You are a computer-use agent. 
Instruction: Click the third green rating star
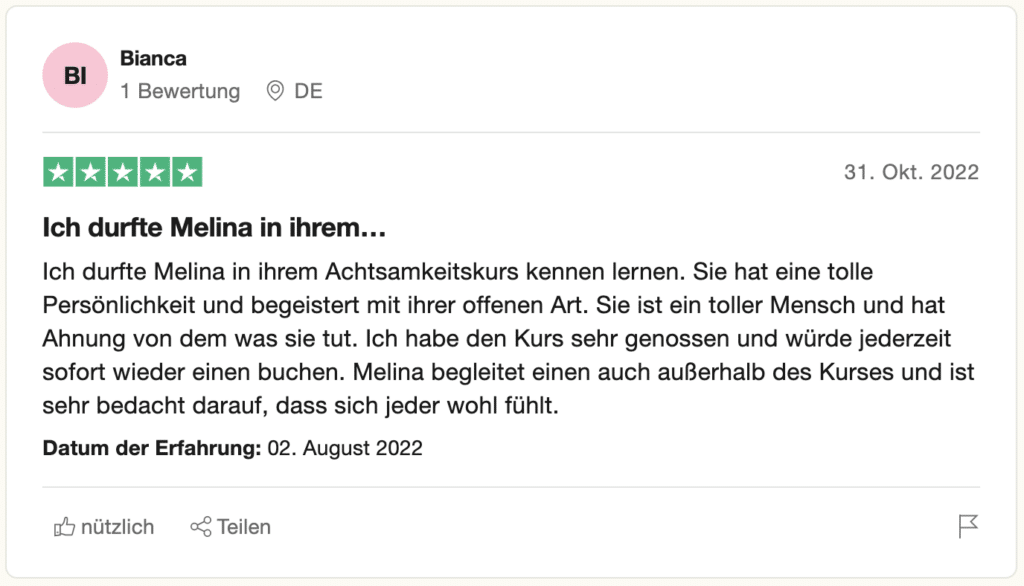coord(123,172)
